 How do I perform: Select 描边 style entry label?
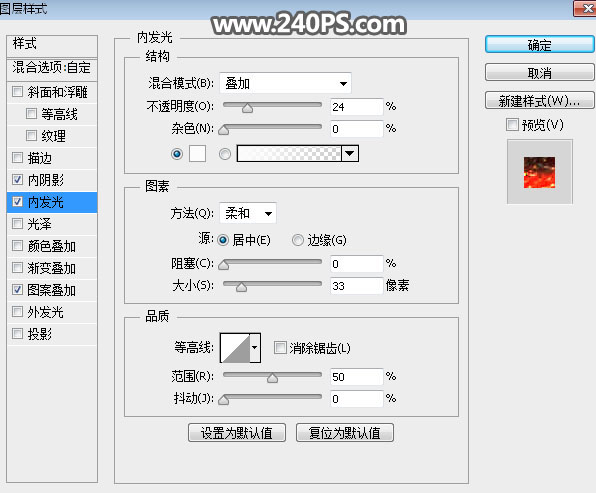40,158
